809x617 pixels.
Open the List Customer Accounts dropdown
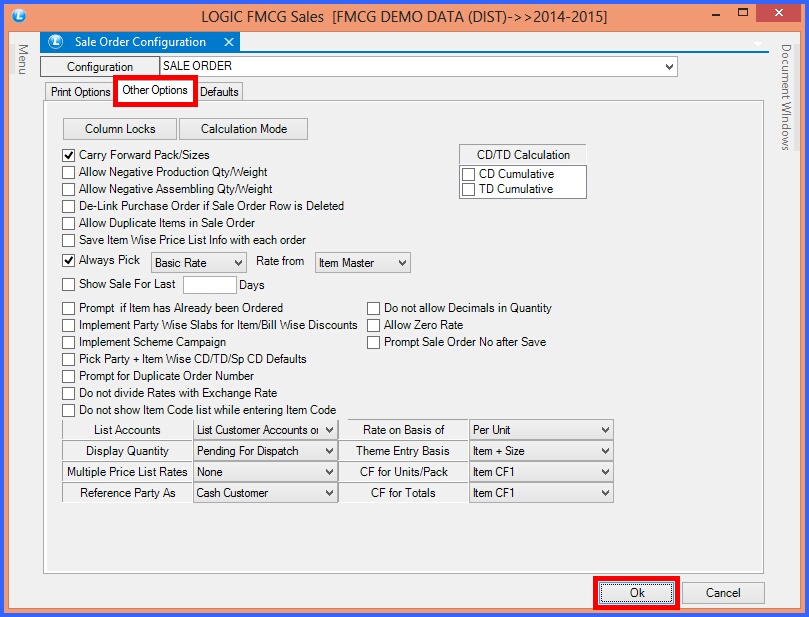click(265, 430)
